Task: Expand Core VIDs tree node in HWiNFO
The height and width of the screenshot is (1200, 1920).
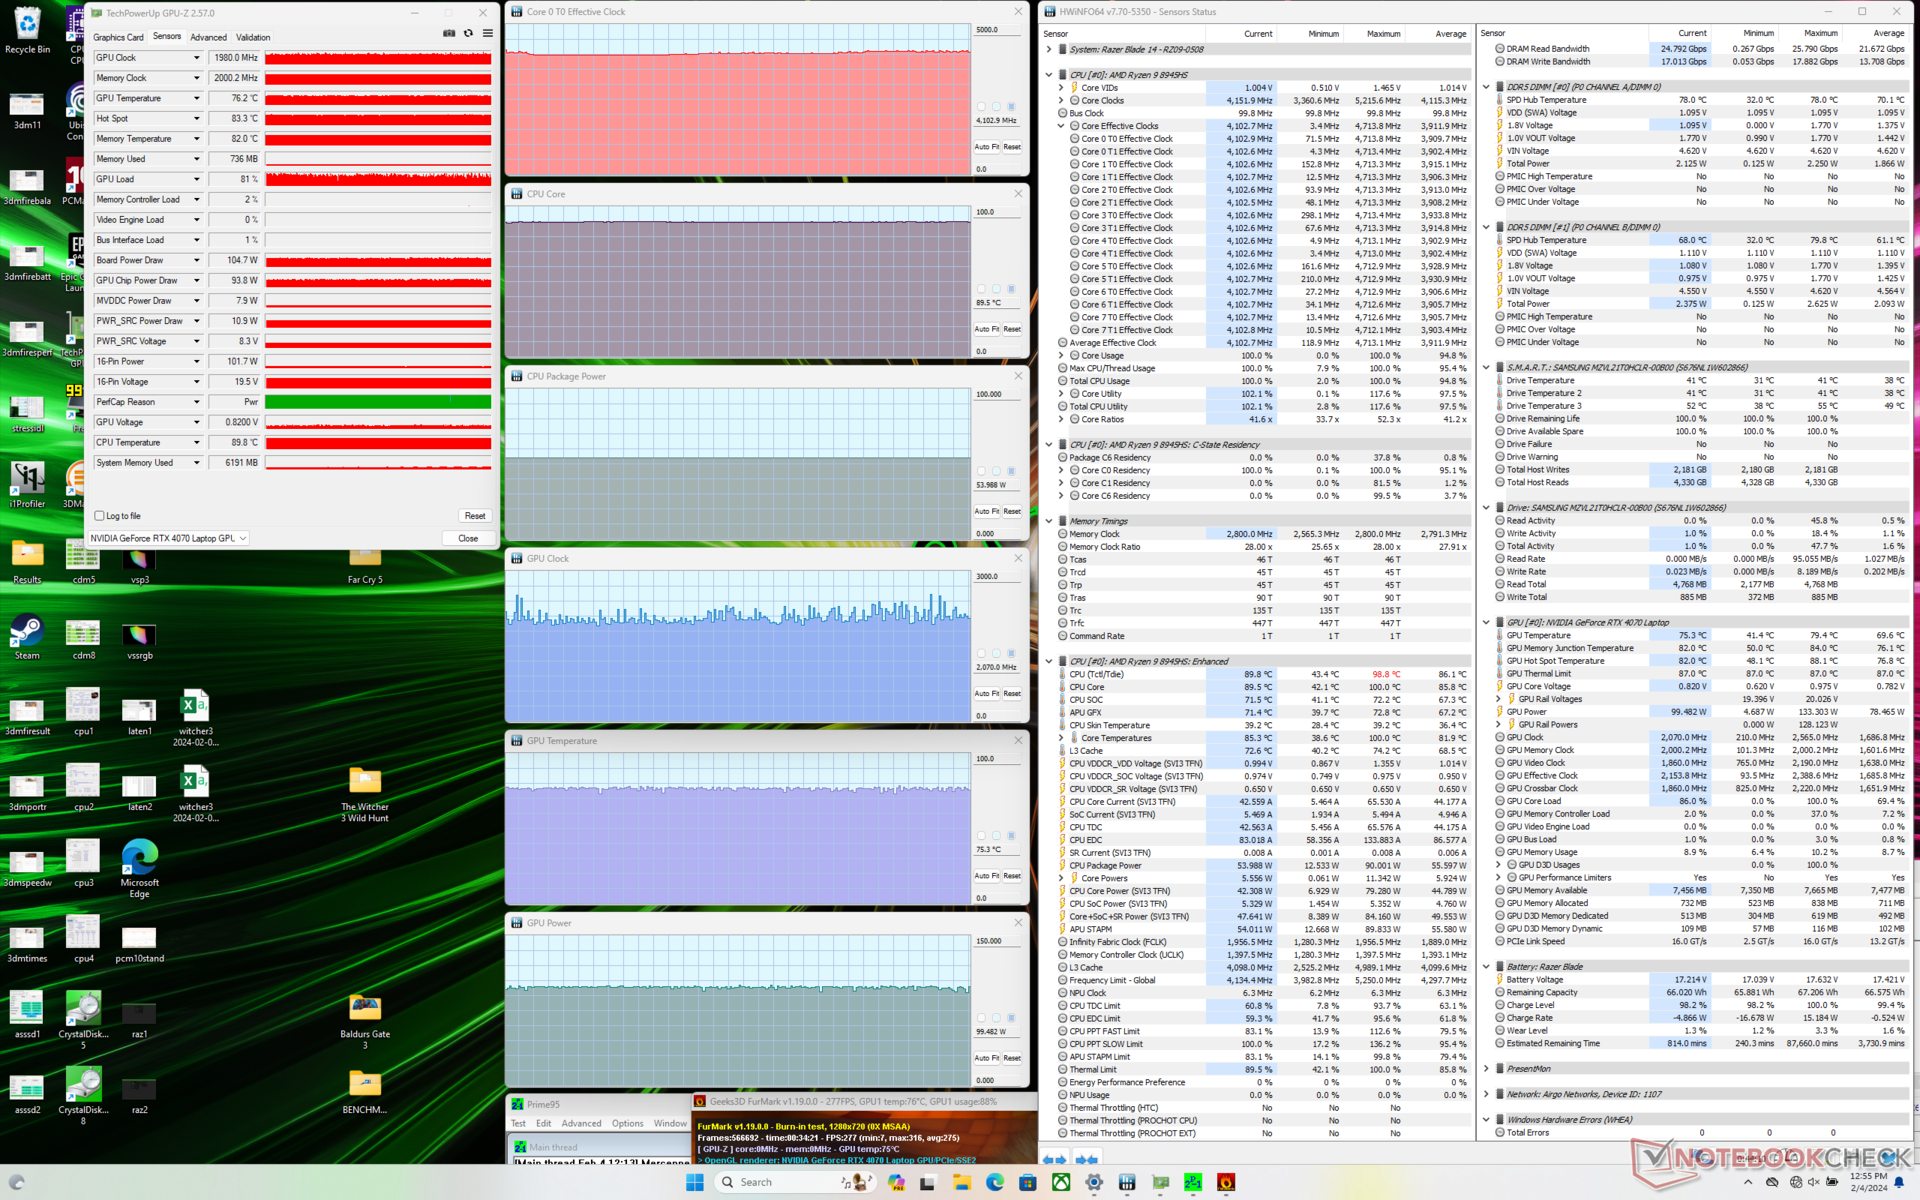Action: 1061,88
